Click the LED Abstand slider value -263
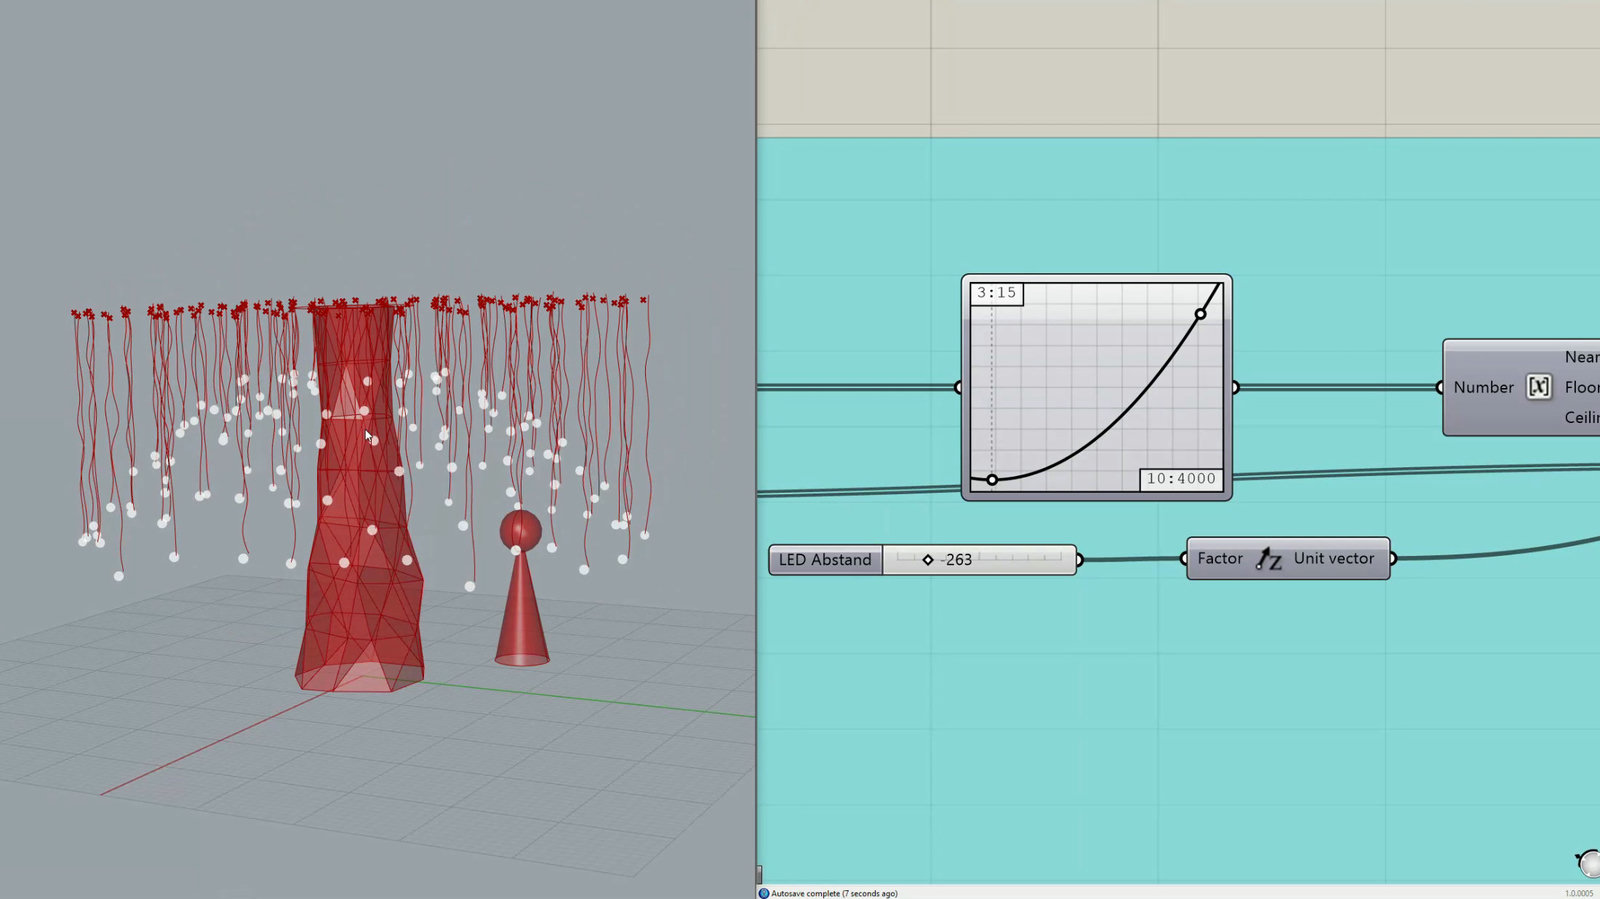1600x899 pixels. 957,560
